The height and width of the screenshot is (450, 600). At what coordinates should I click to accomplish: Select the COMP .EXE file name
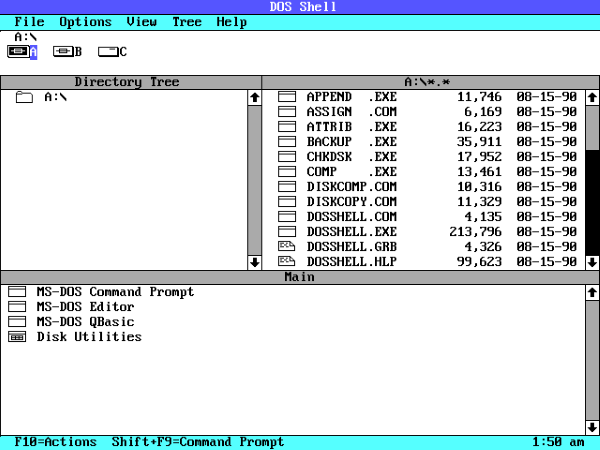[352, 172]
